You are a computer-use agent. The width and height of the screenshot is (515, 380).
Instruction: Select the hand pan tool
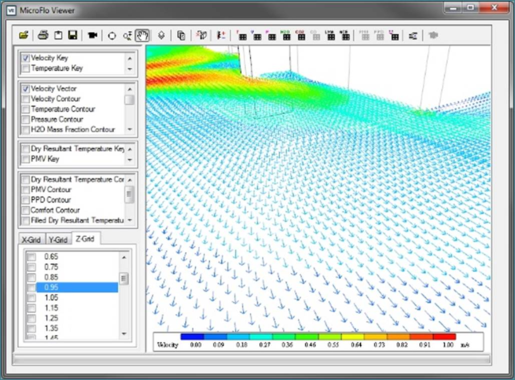click(x=142, y=35)
